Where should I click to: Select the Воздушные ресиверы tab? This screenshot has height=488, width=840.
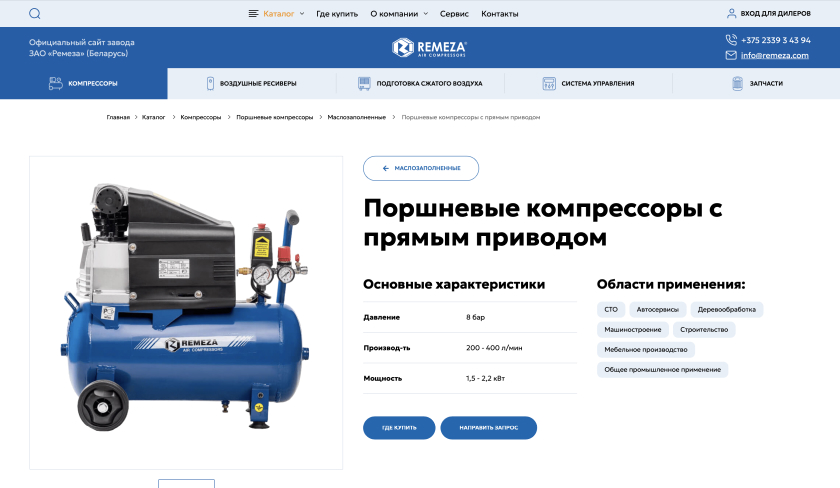point(252,83)
